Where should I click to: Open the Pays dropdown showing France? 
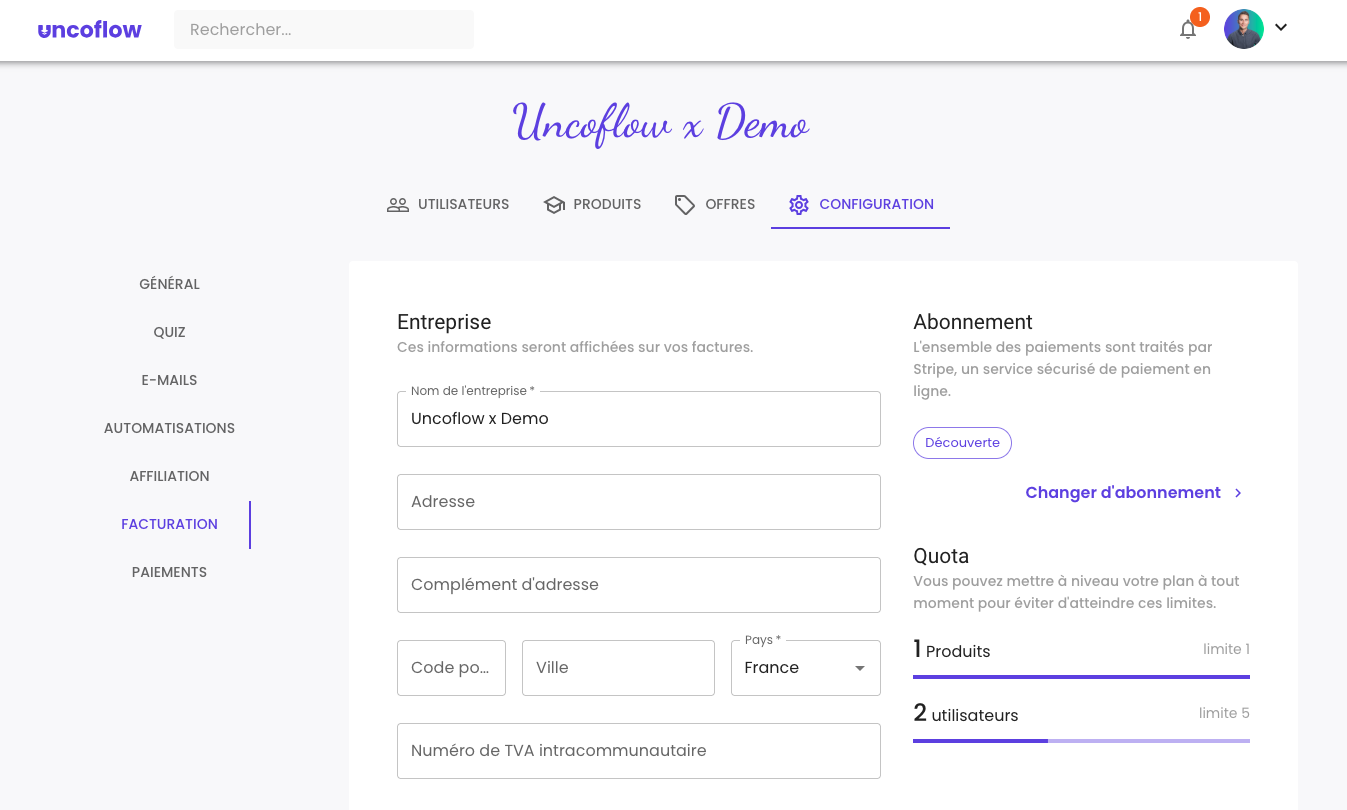pyautogui.click(x=806, y=668)
